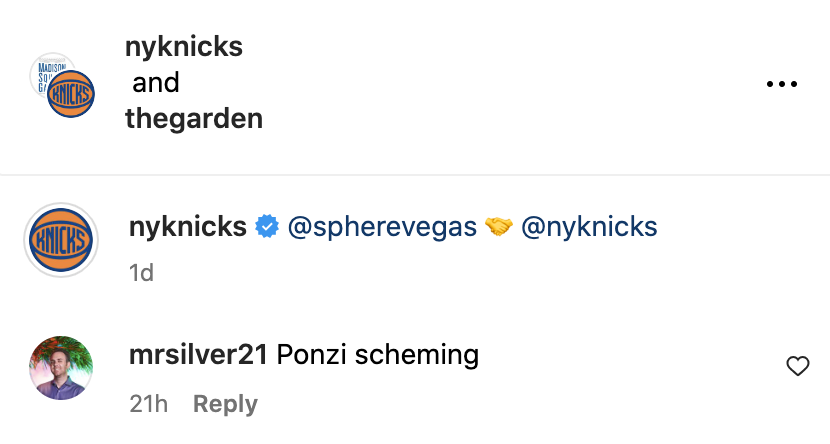Click the 21h comment timestamp
Viewport: 830px width, 444px height.
149,404
